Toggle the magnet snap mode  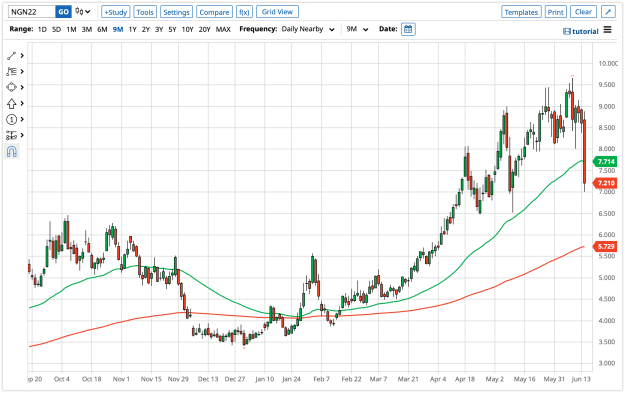click(x=12, y=151)
